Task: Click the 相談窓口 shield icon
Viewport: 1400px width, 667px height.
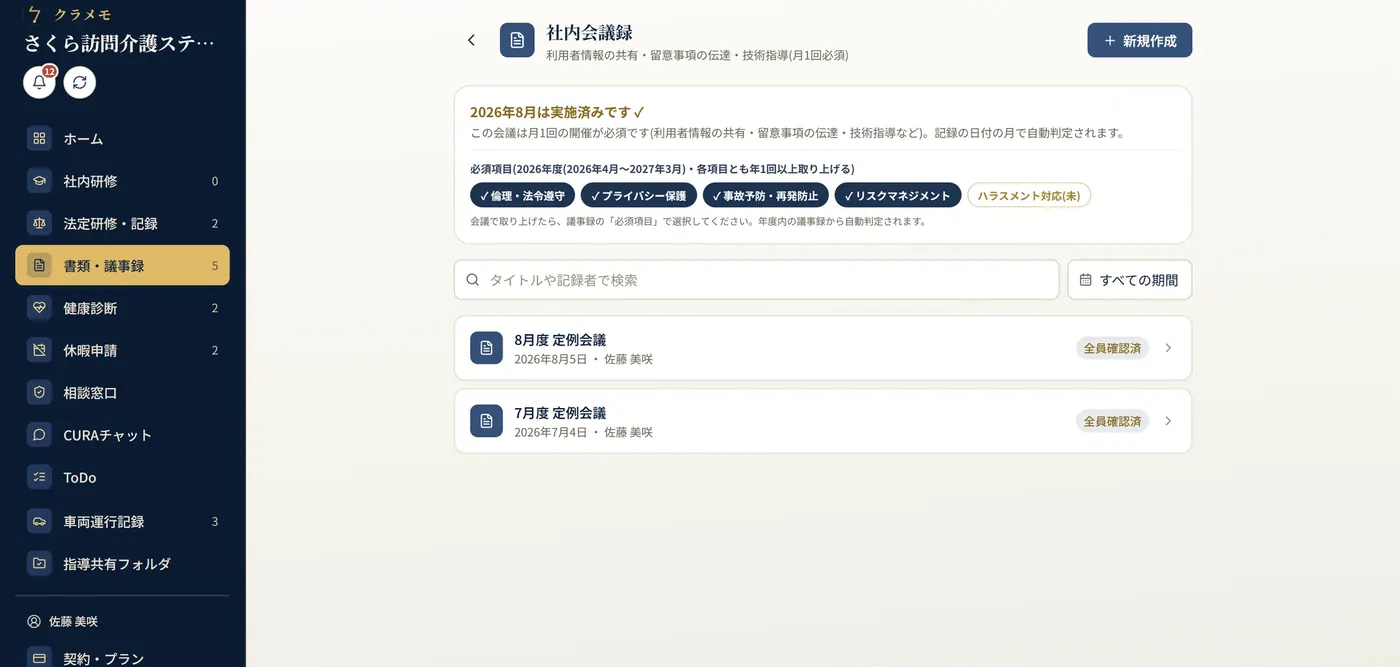Action: [x=39, y=393]
